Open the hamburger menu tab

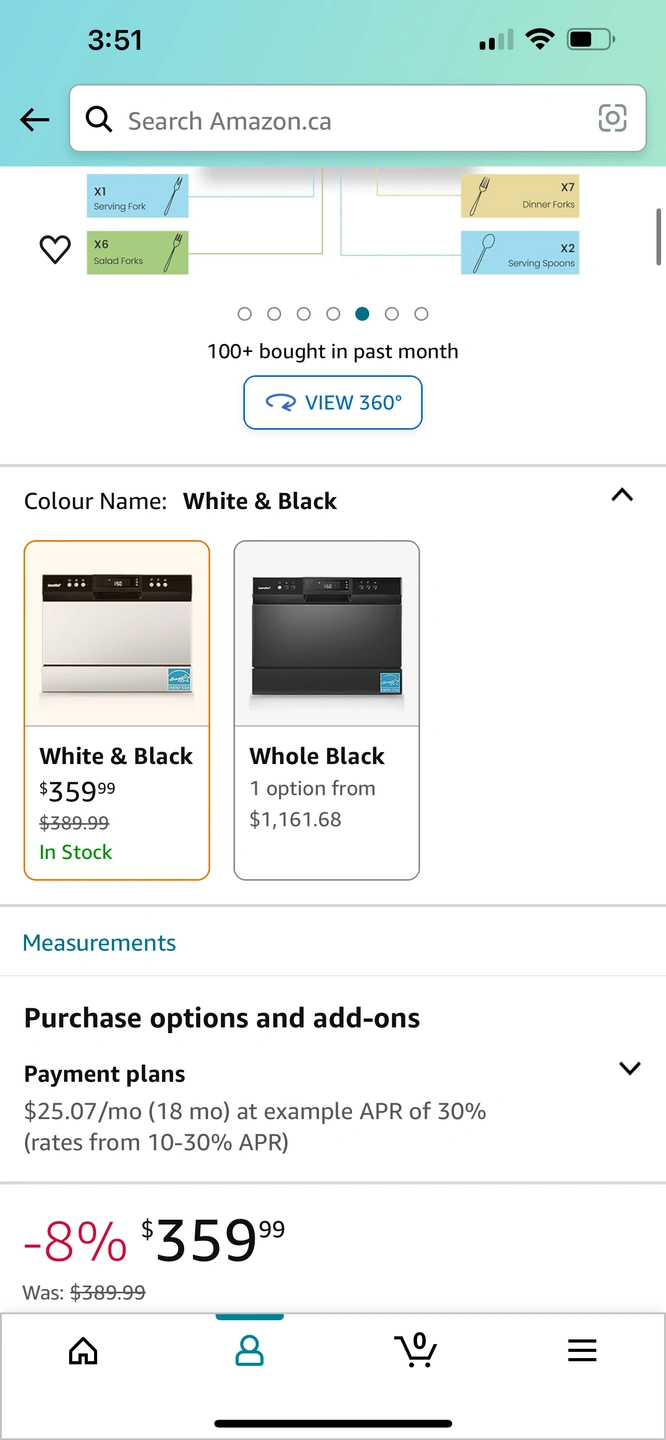pyautogui.click(x=582, y=1351)
